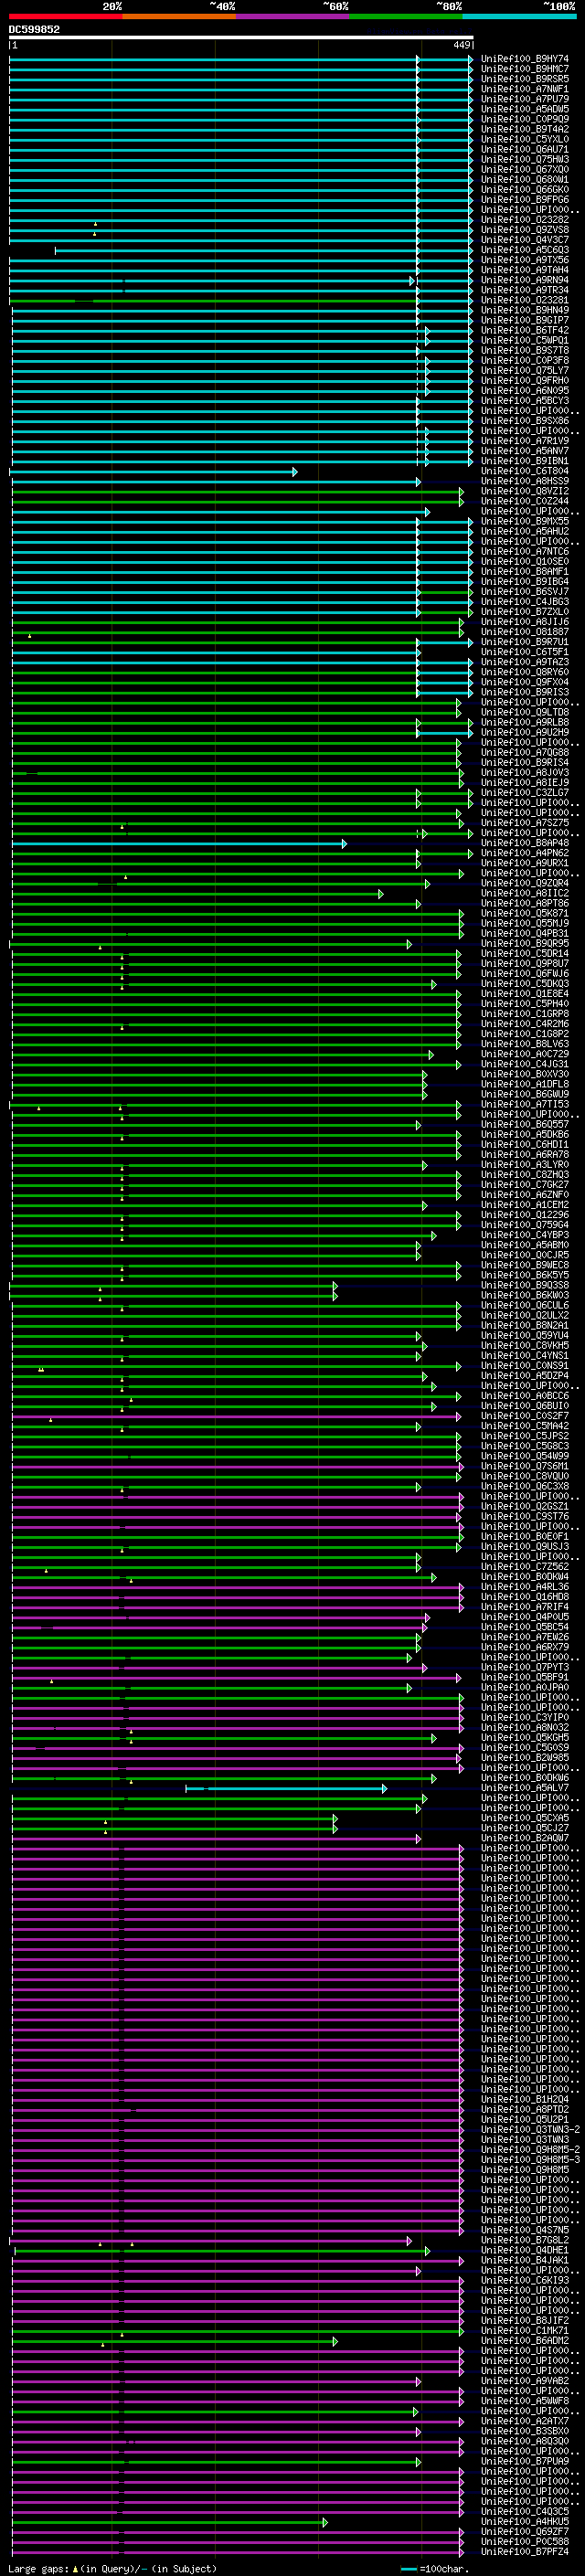Click the short cyan bar of C6T804
This screenshot has height=2576, width=585.
(153, 472)
